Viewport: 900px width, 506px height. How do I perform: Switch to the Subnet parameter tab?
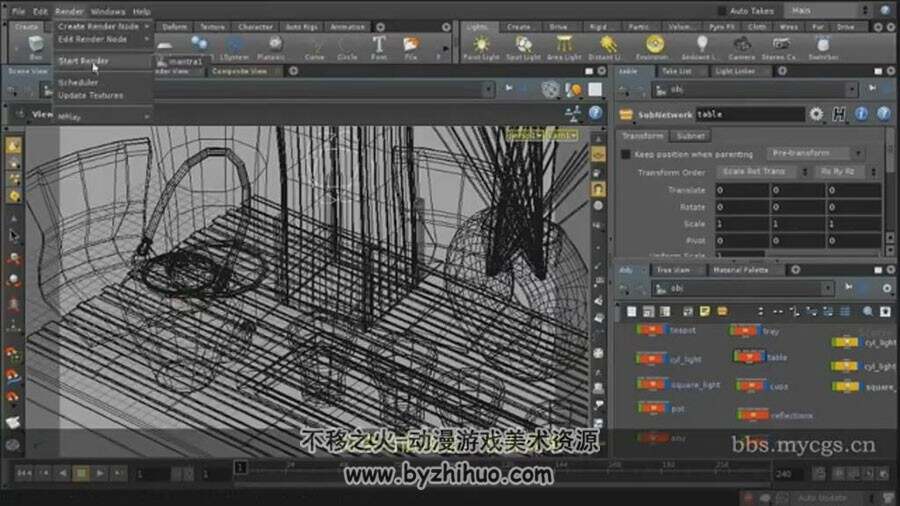tap(690, 136)
